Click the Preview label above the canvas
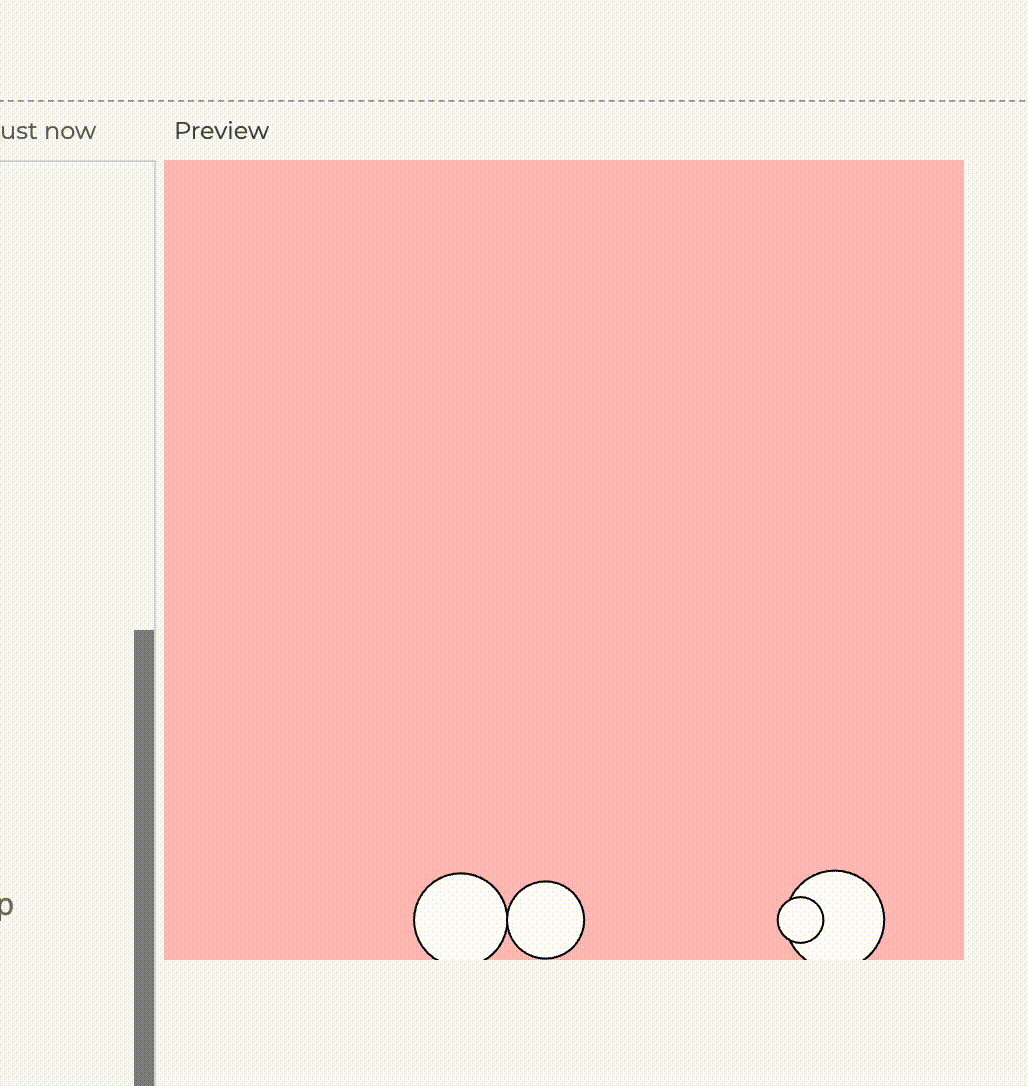1028x1086 pixels. pyautogui.click(x=221, y=131)
